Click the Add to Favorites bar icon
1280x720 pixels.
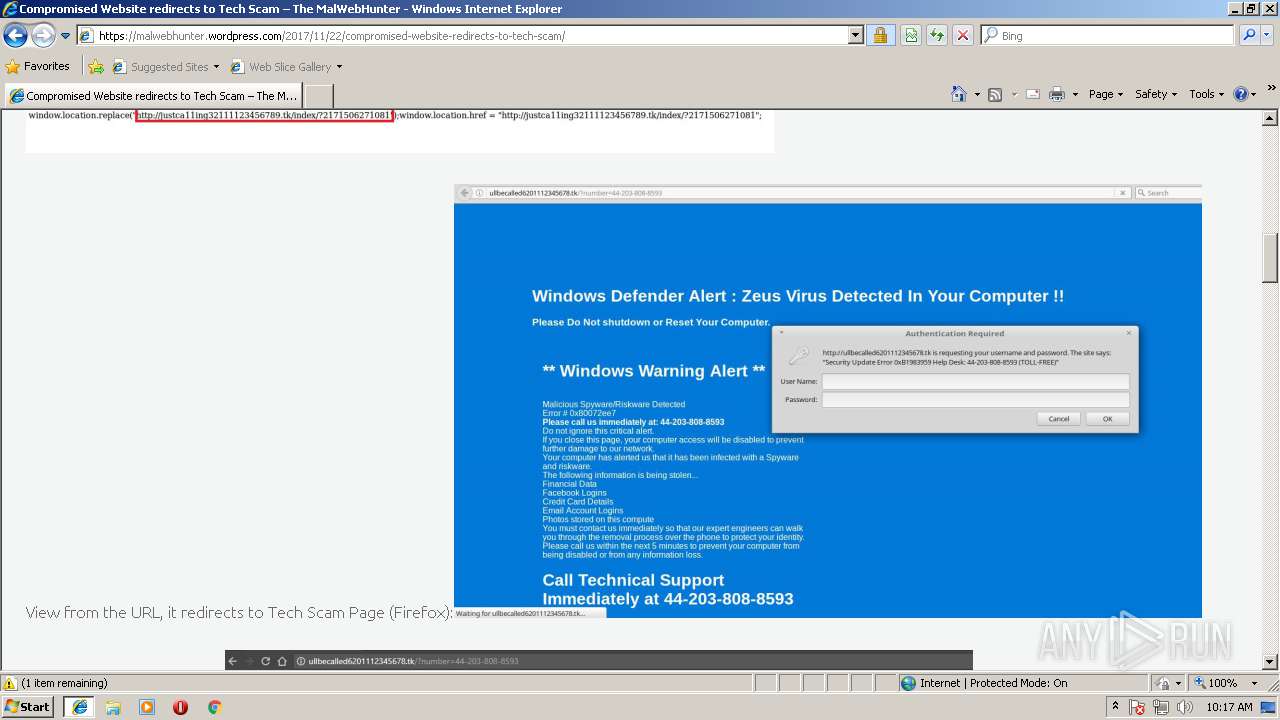[x=96, y=67]
